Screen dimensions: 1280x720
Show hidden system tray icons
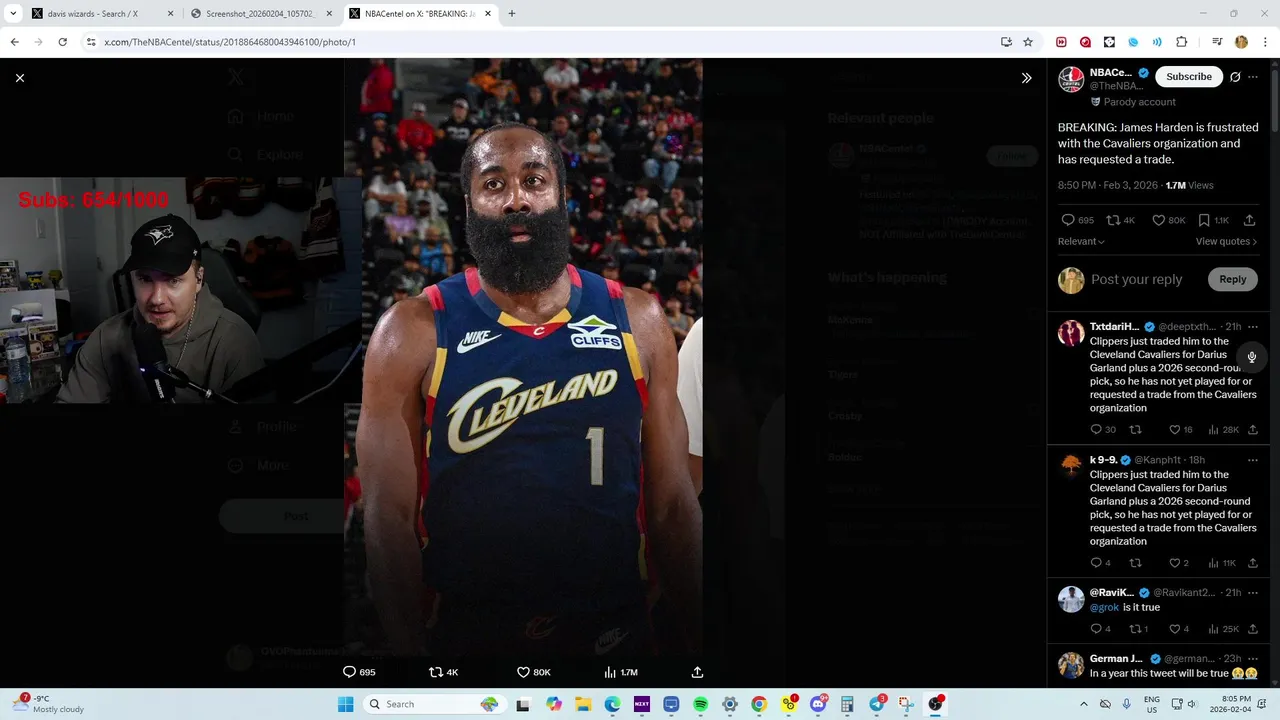1083,704
